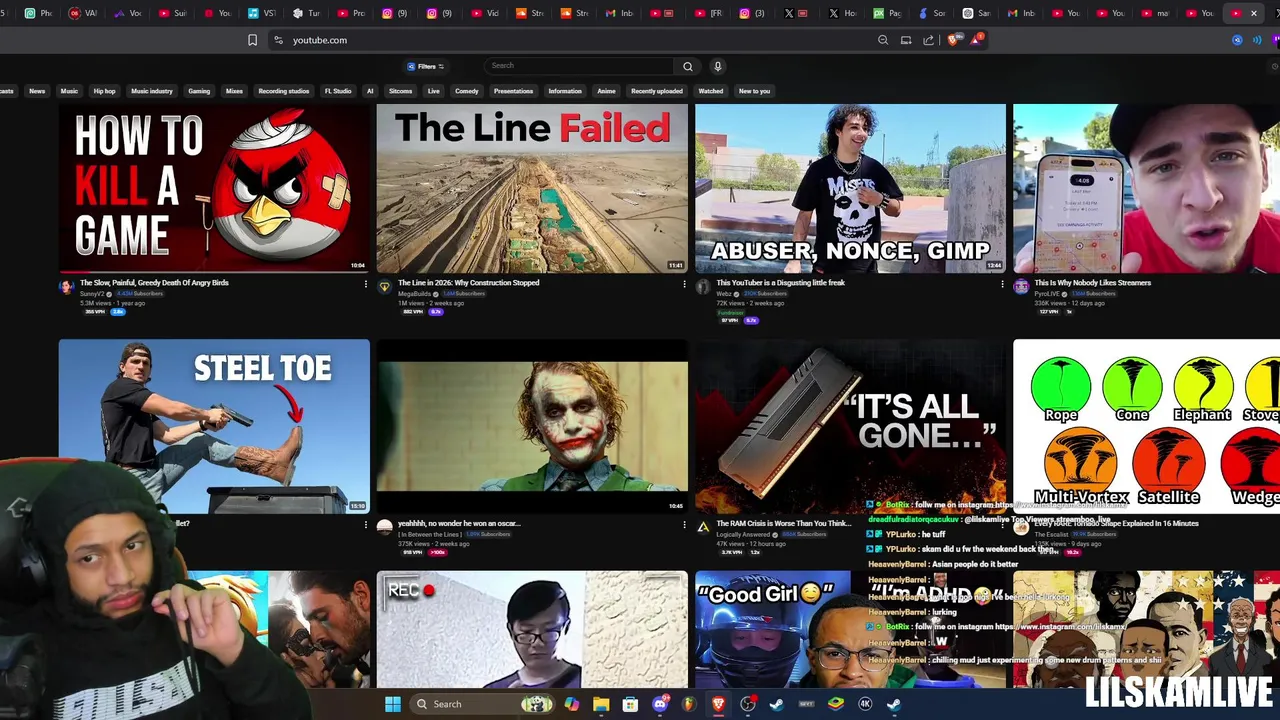Activate the voice search microphone icon

click(x=717, y=66)
